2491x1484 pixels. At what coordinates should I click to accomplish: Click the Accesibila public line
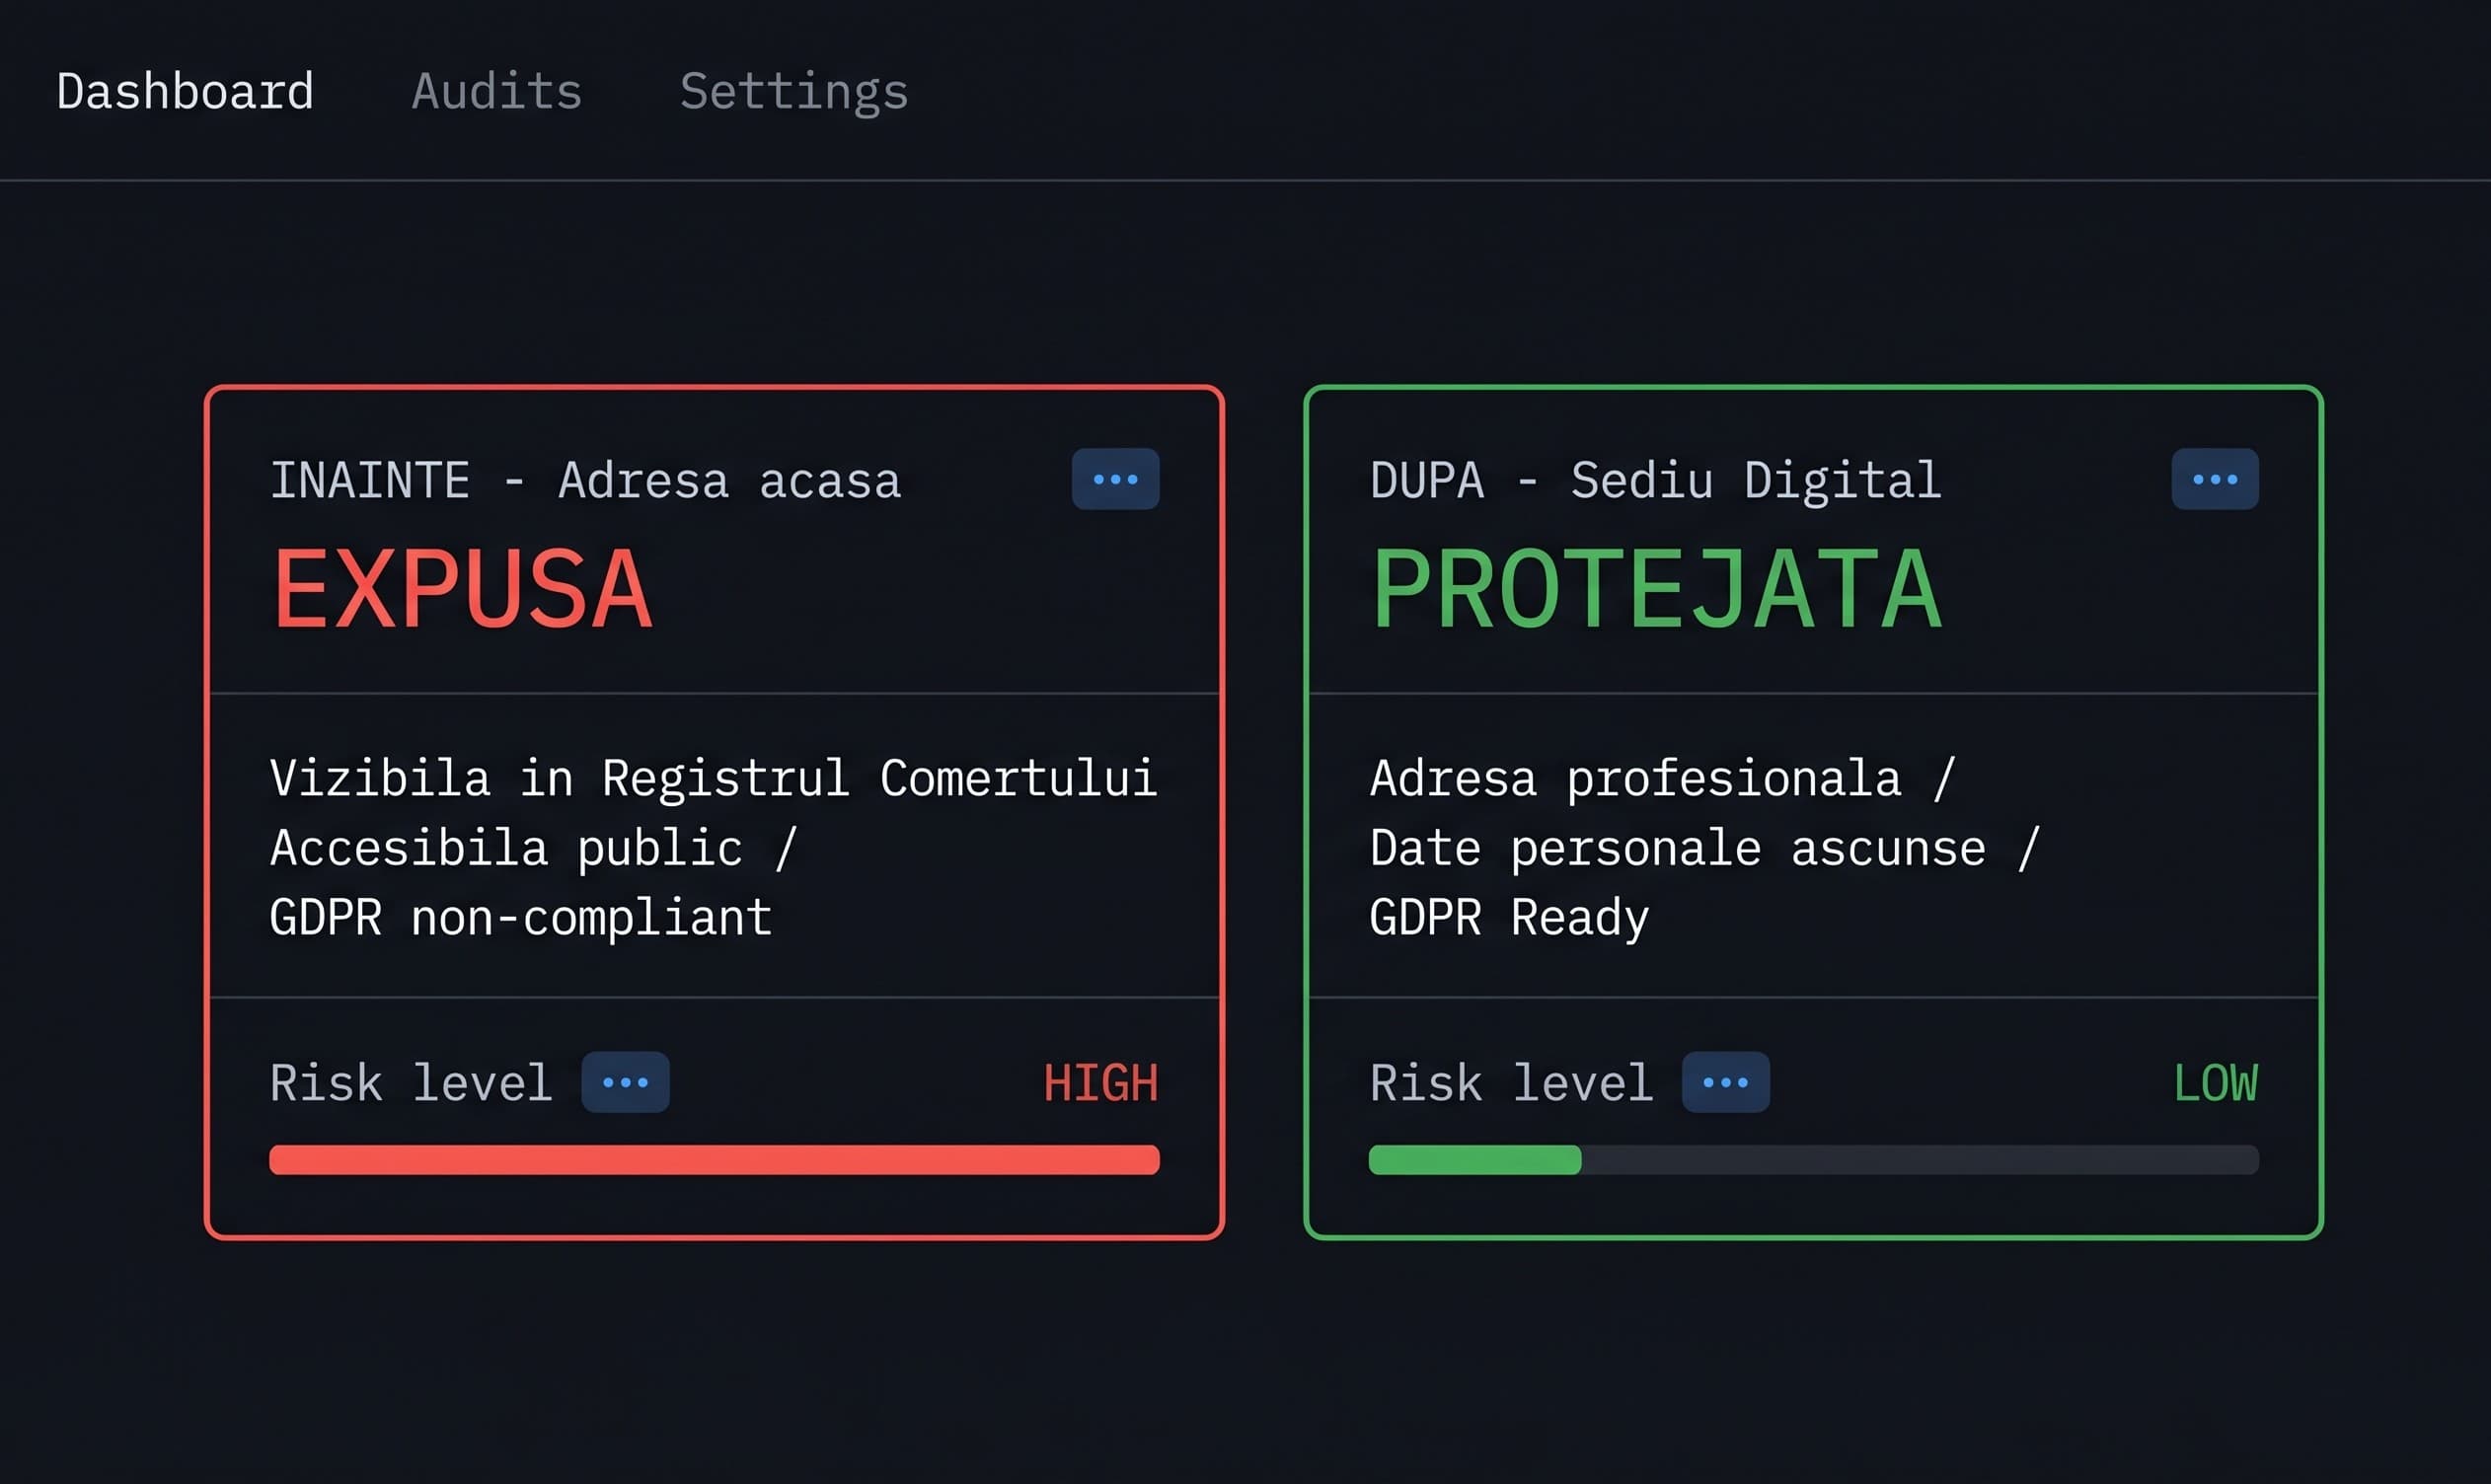[x=533, y=848]
